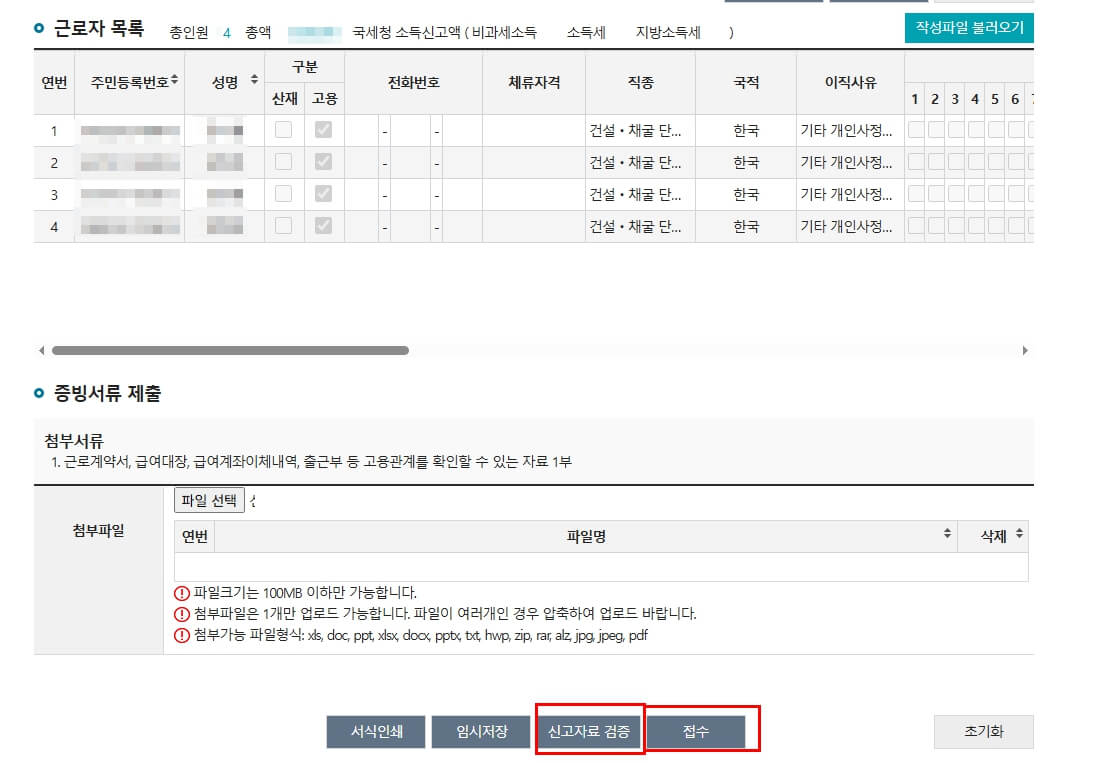Click the 소득세 label in the header

pyautogui.click(x=584, y=32)
